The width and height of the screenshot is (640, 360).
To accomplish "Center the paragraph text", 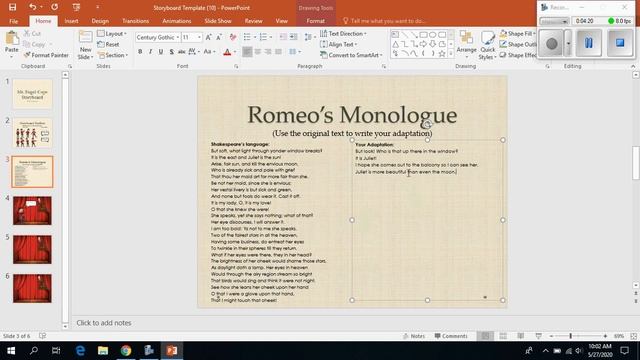I will 258,51.
